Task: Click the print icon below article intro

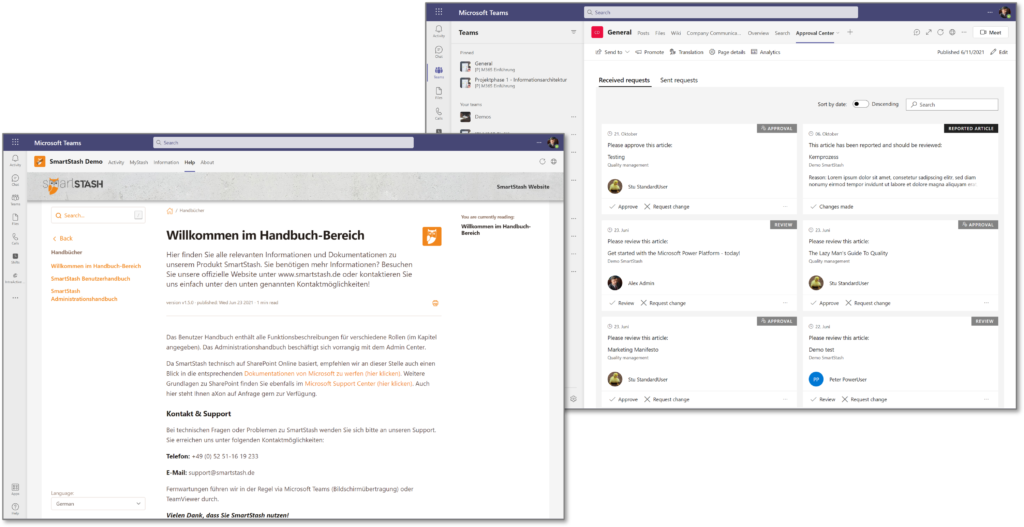Action: 436,303
